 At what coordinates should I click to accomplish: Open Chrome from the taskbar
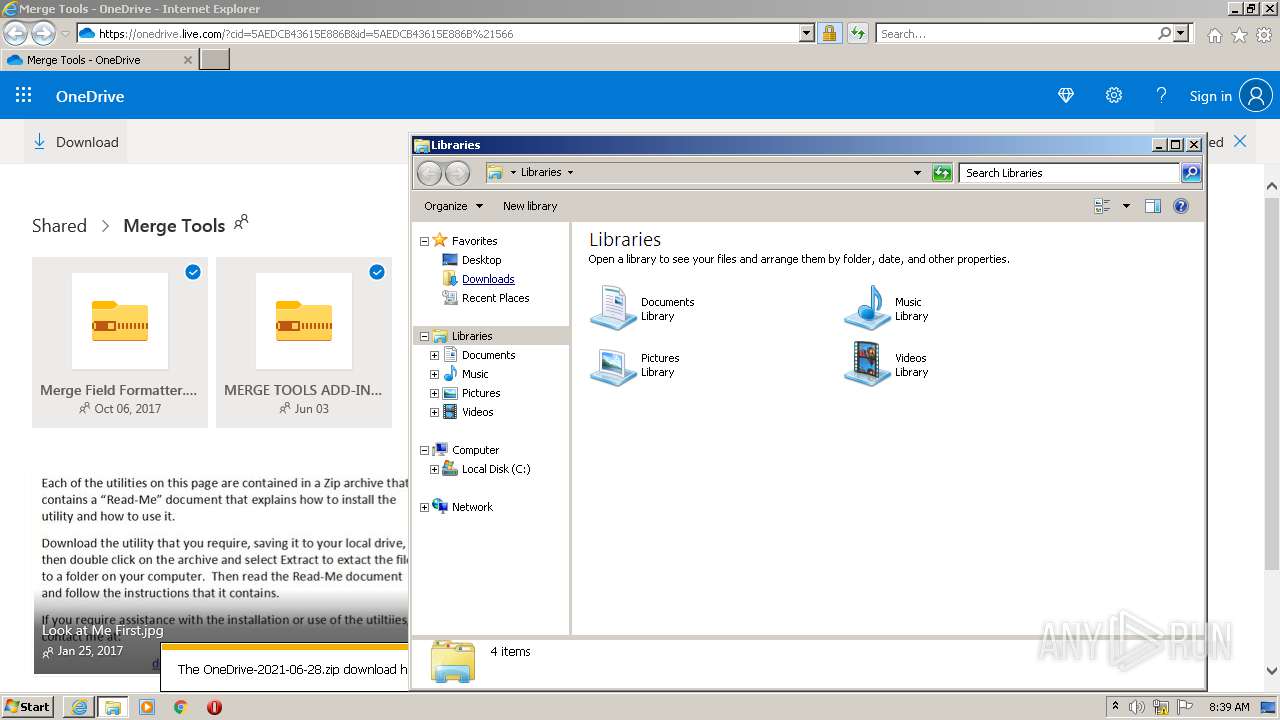click(180, 707)
